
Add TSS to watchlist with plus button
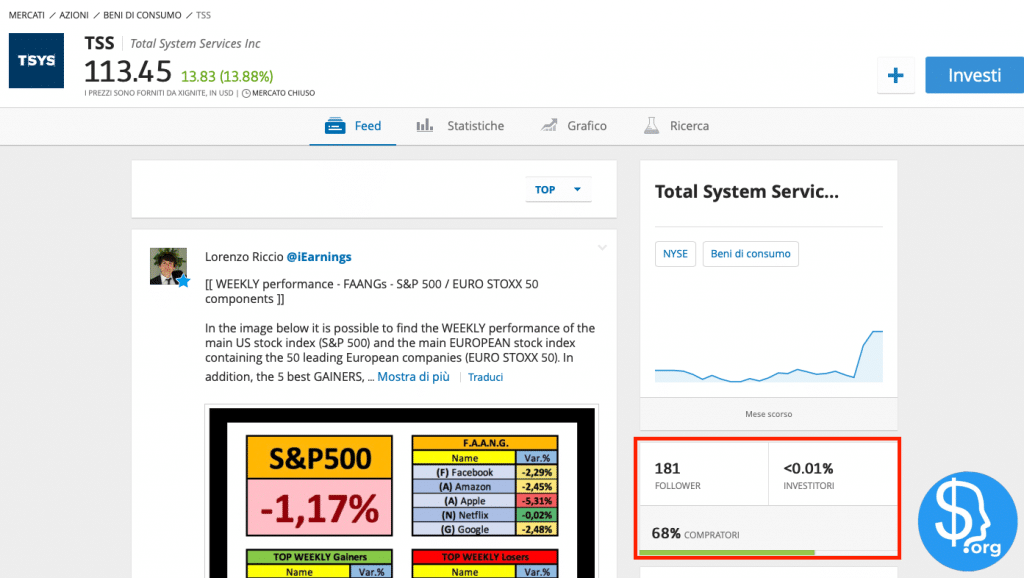pyautogui.click(x=895, y=75)
